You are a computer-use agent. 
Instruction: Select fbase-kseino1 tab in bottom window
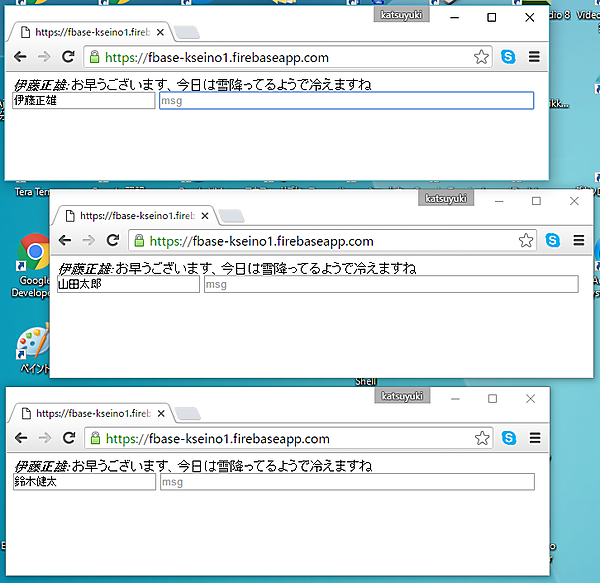pyautogui.click(x=91, y=413)
